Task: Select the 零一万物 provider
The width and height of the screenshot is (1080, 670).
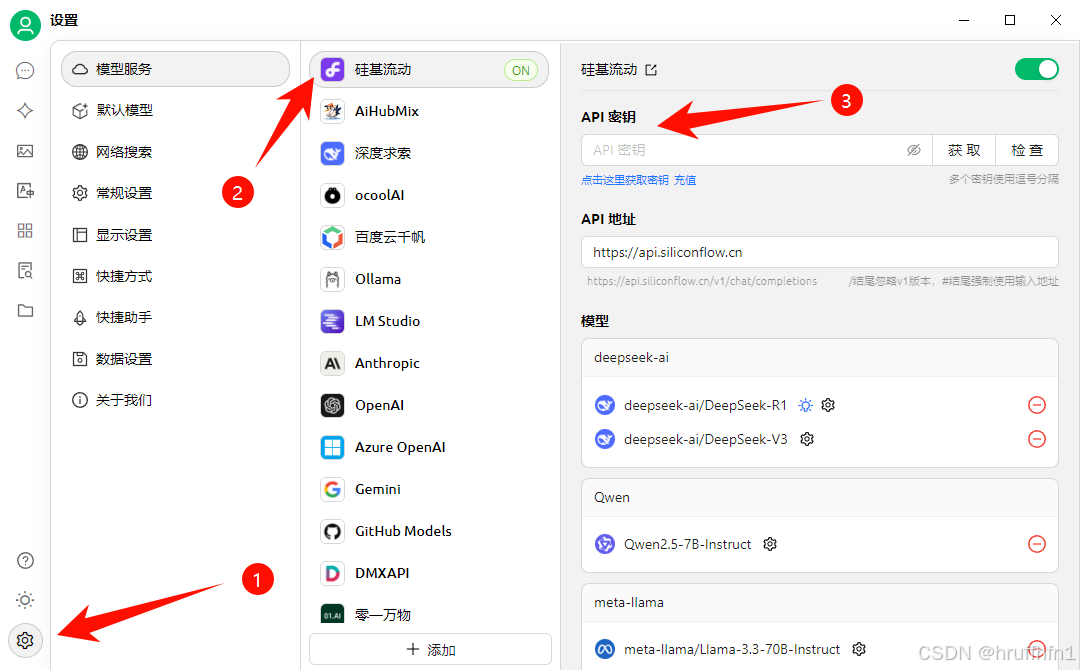Action: 428,614
